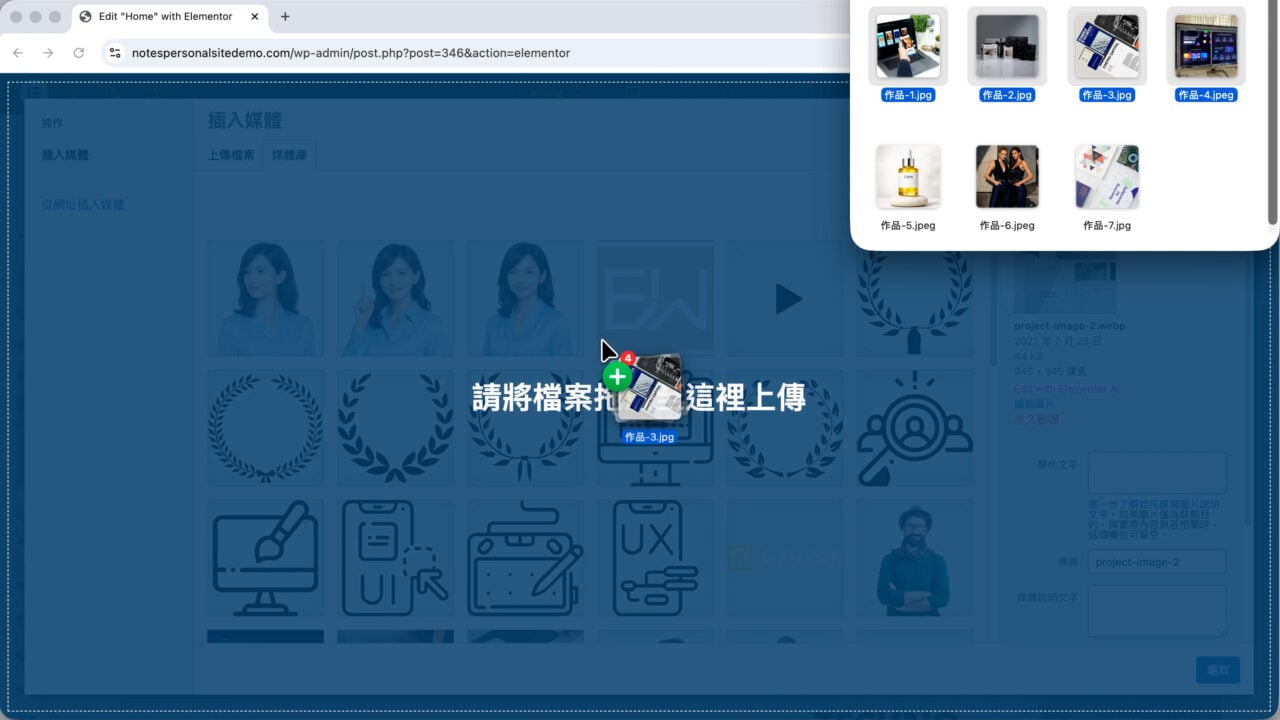Image resolution: width=1280 pixels, height=720 pixels.
Task: Select the graphics tablet with pen icon image
Action: [x=525, y=558]
